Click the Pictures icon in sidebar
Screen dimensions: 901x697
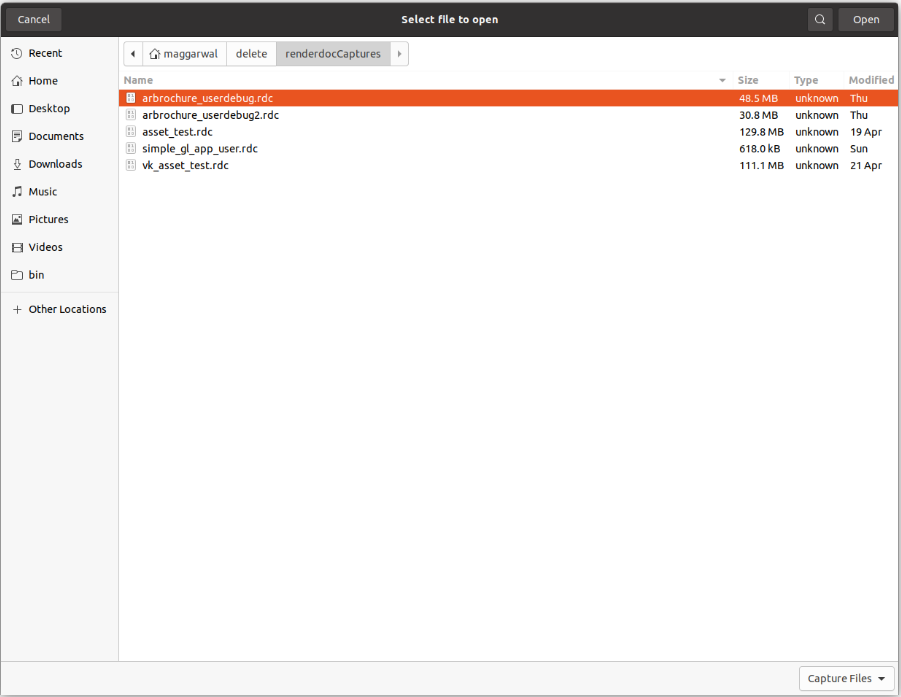17,220
